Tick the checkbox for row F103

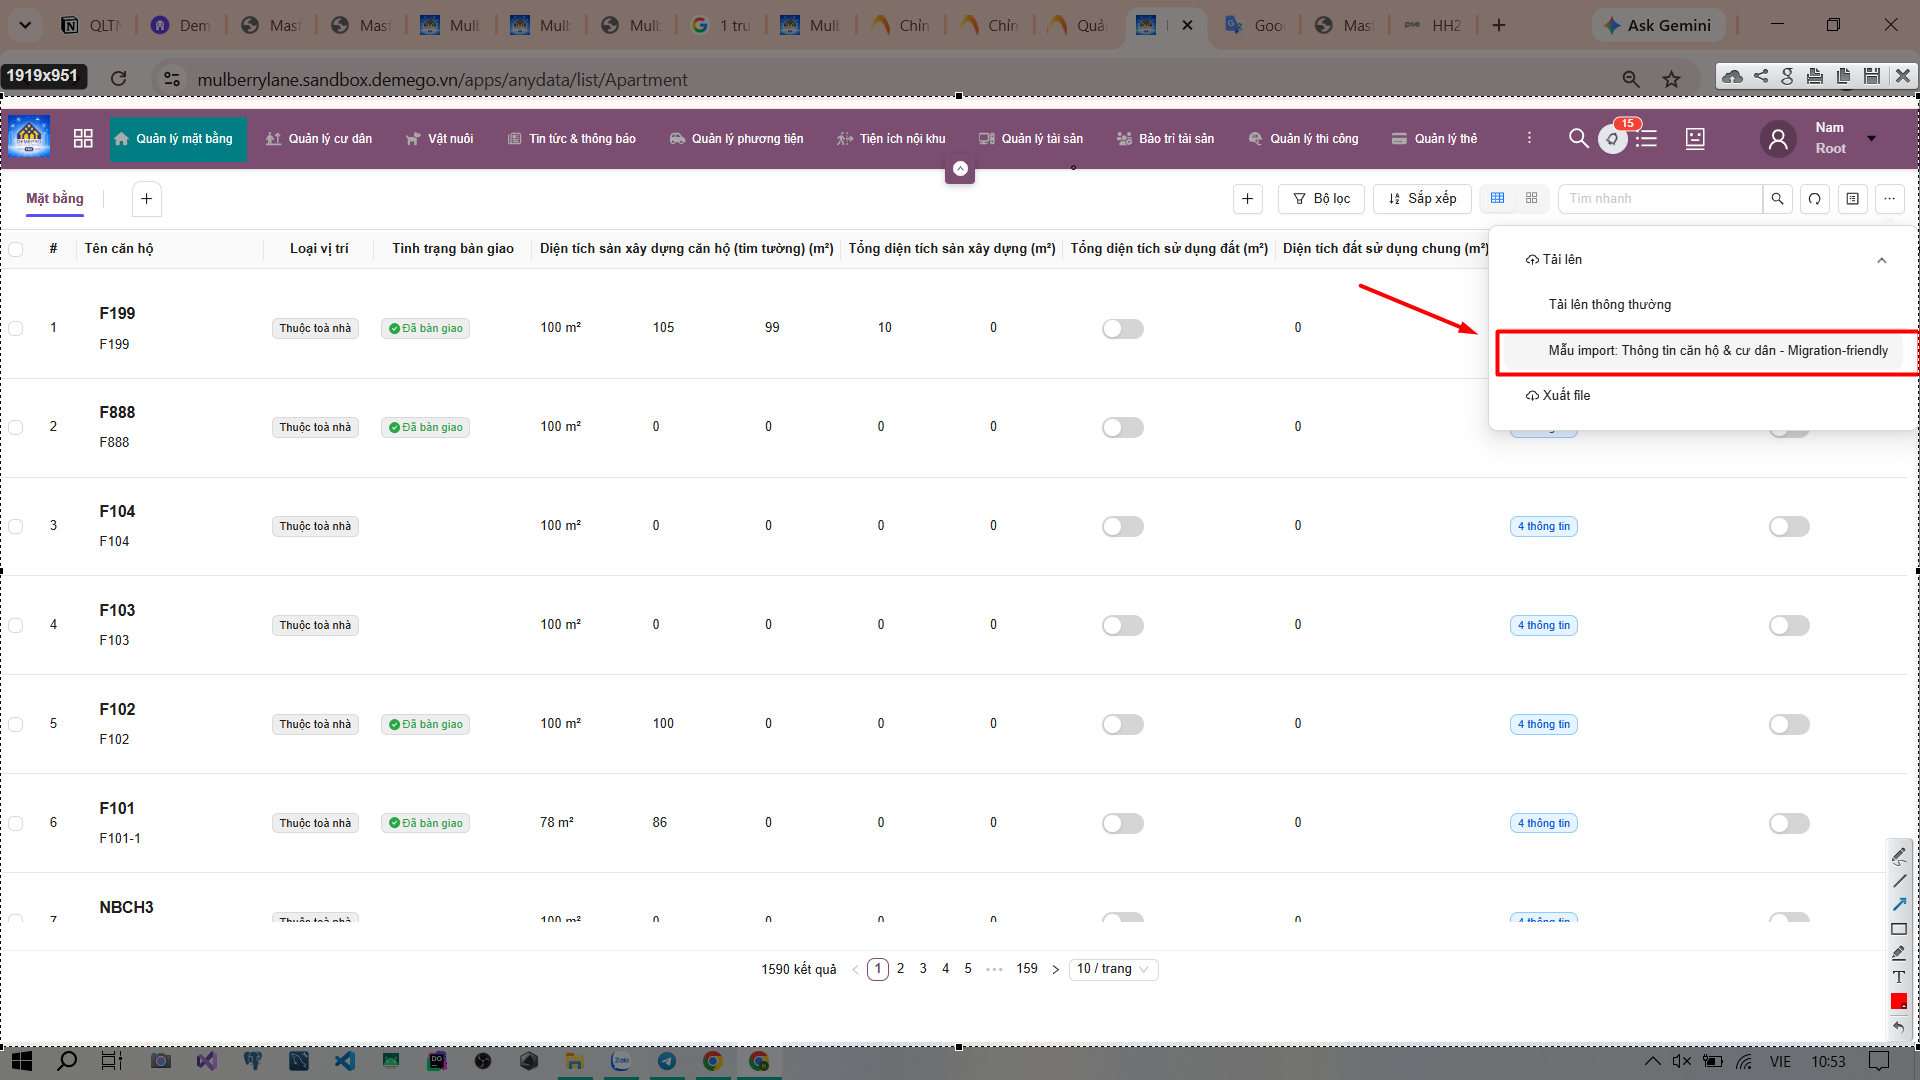[x=16, y=625]
